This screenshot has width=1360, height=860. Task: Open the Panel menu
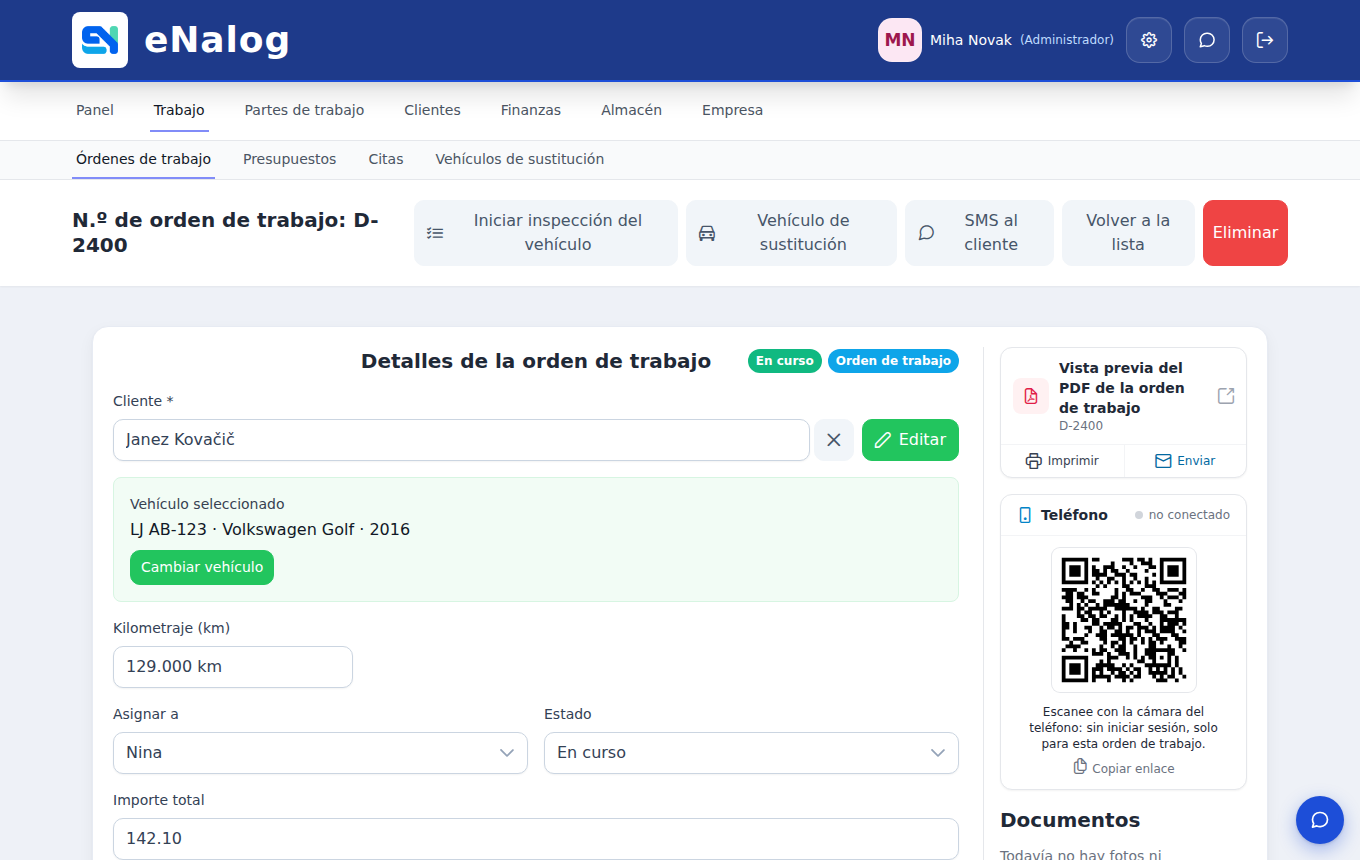pos(95,110)
